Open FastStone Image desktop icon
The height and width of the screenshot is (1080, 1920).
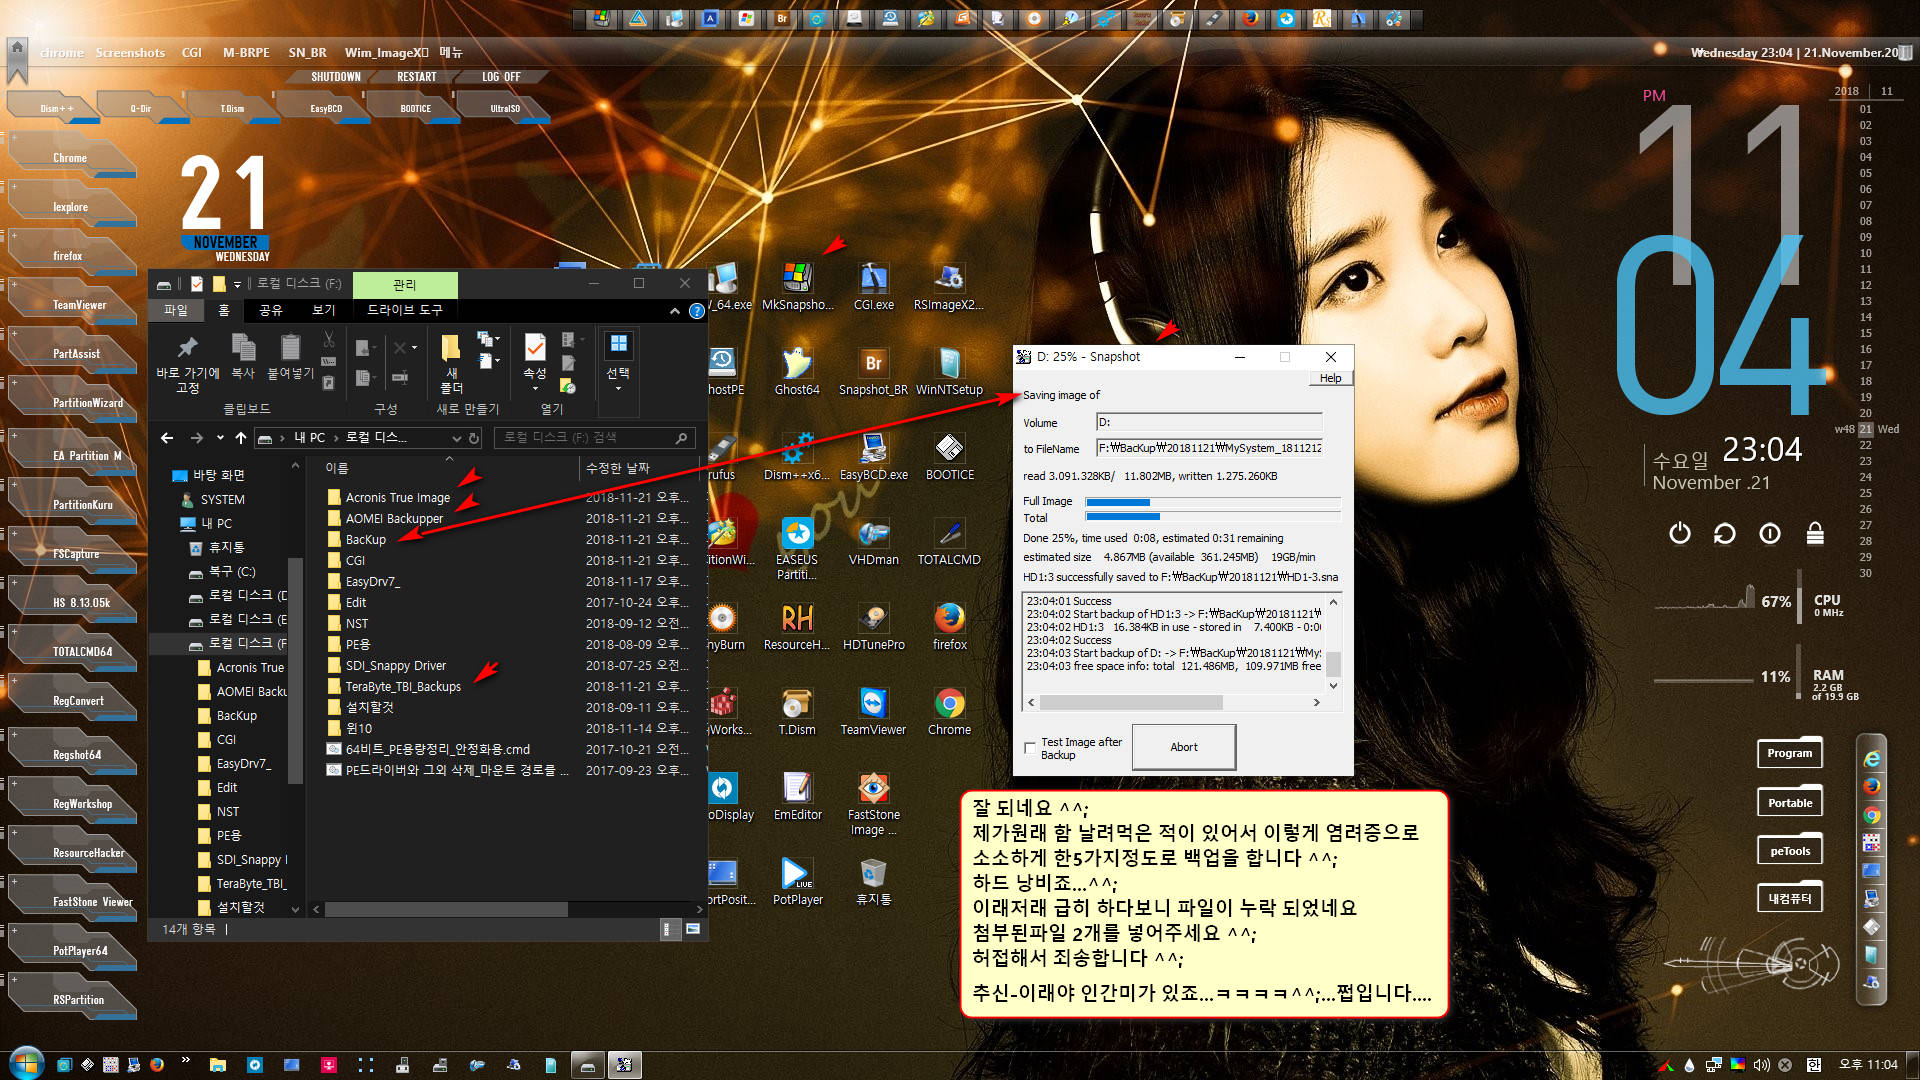[x=873, y=803]
